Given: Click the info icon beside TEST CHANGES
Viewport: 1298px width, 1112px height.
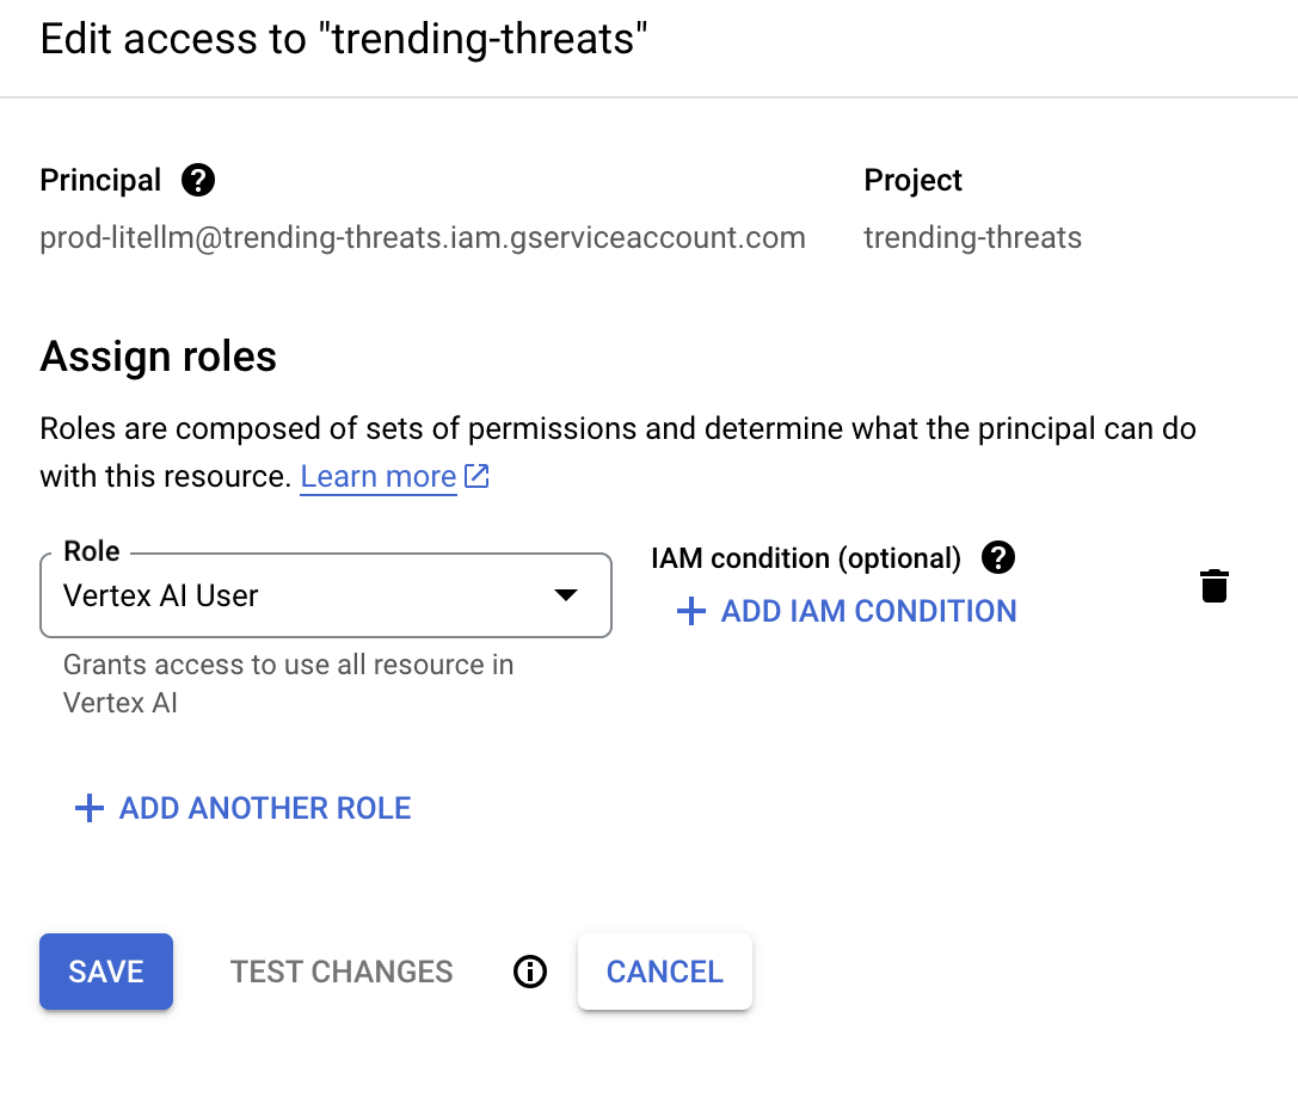Looking at the screenshot, I should pos(530,971).
